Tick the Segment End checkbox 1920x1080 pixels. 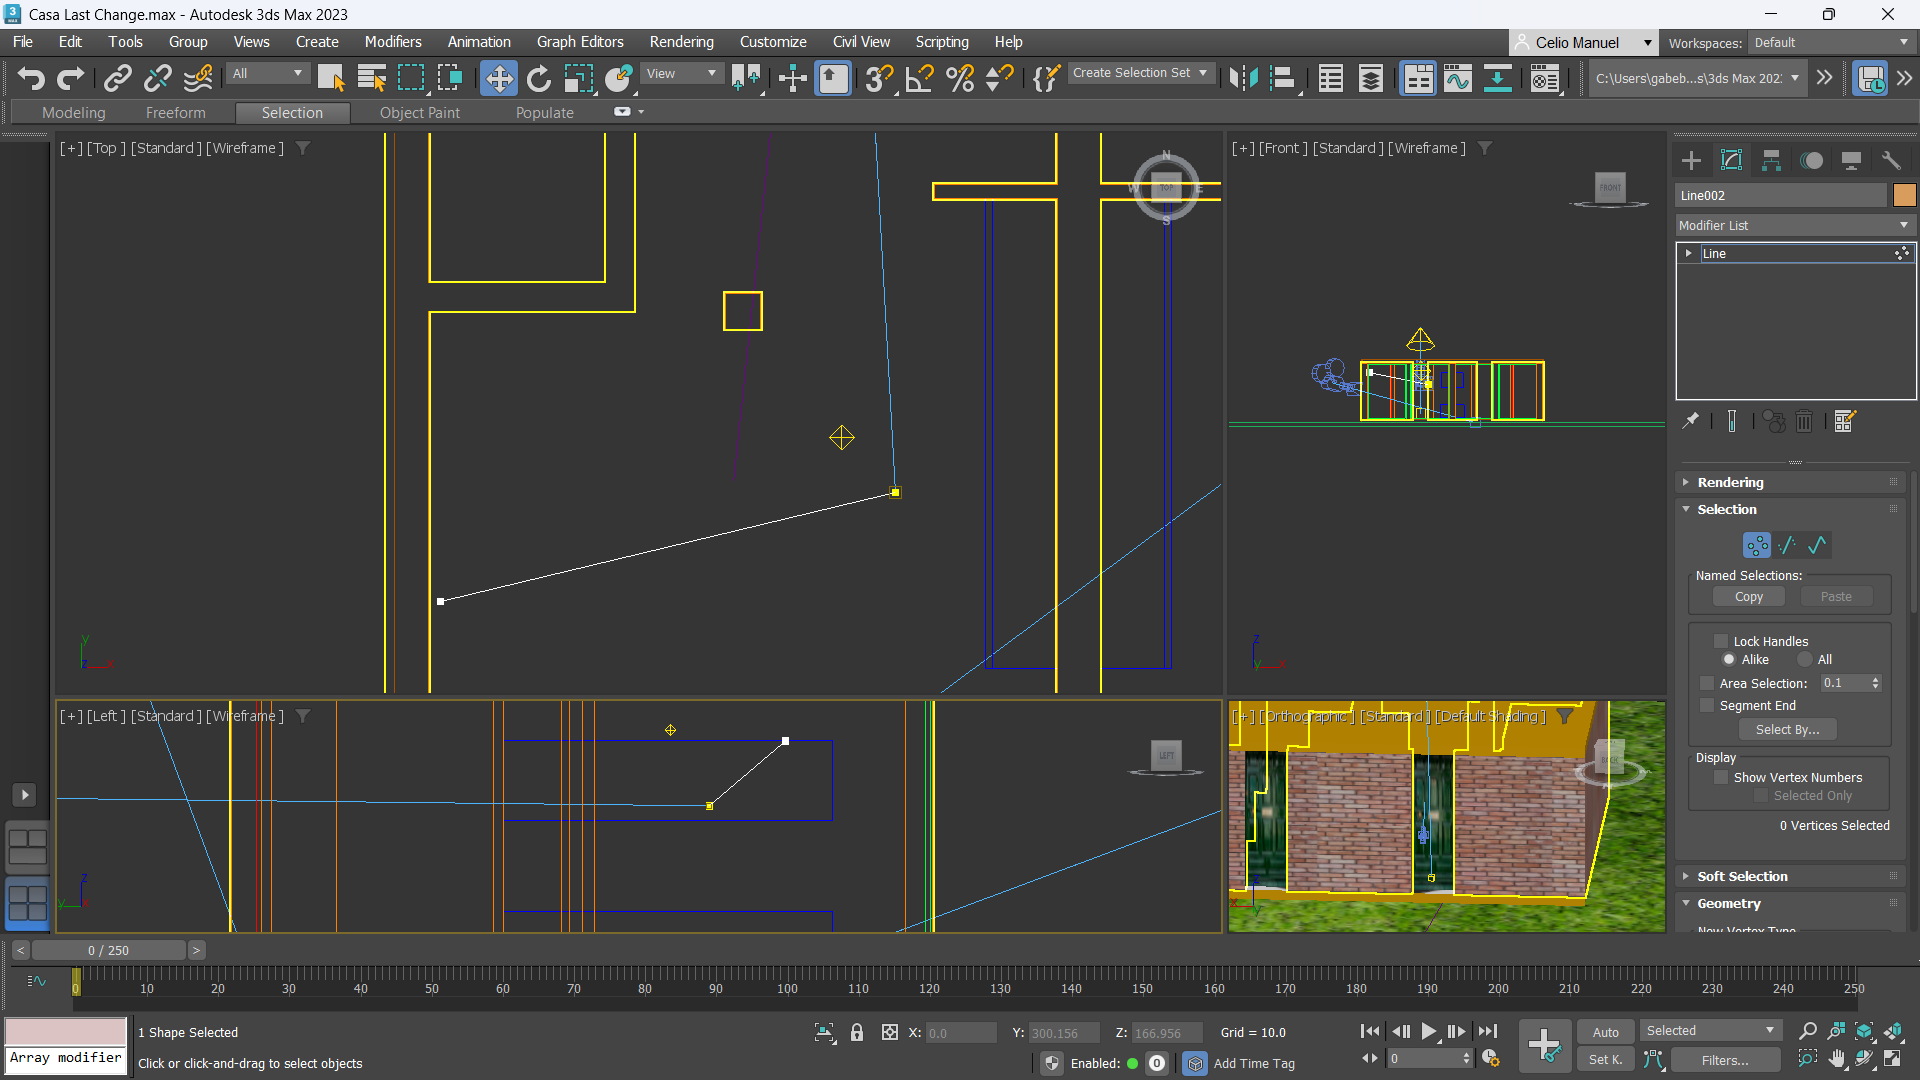click(x=1707, y=705)
